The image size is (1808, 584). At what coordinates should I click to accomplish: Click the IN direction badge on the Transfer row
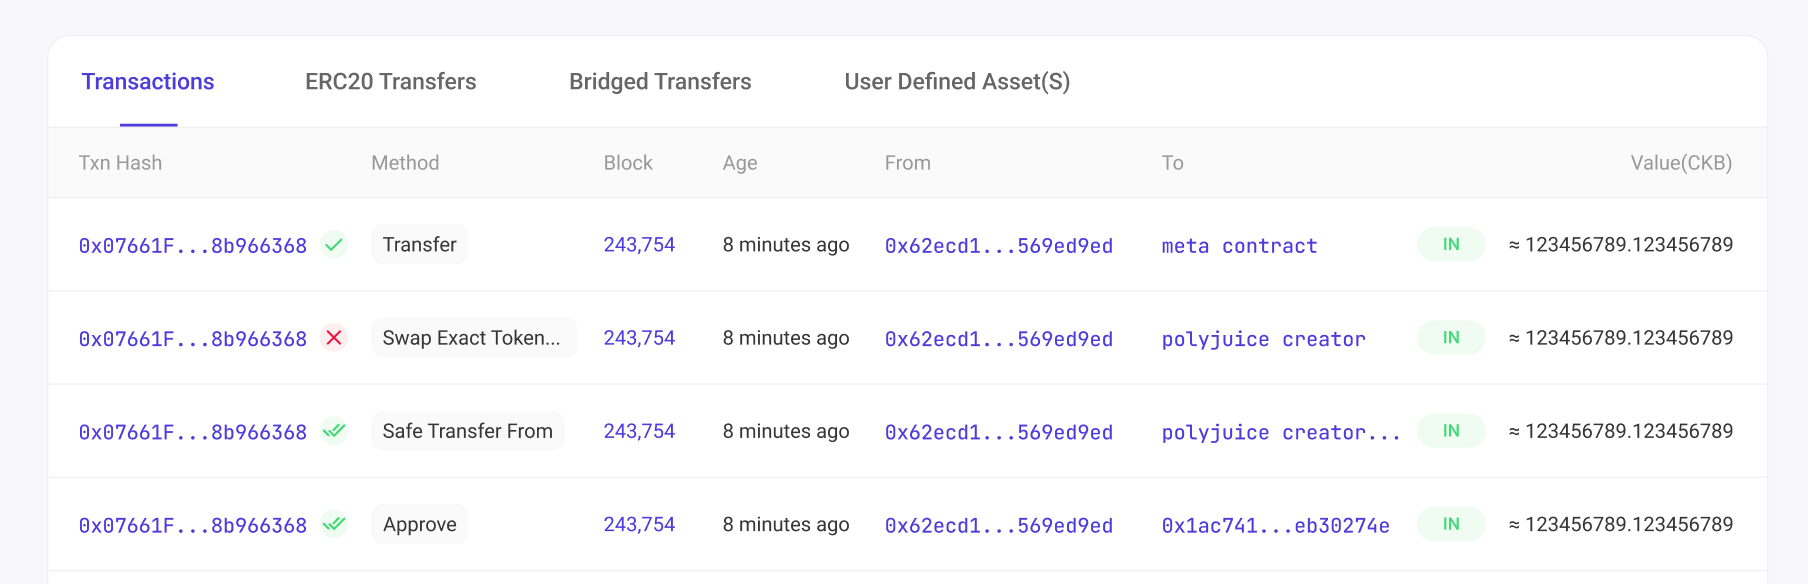tap(1450, 244)
